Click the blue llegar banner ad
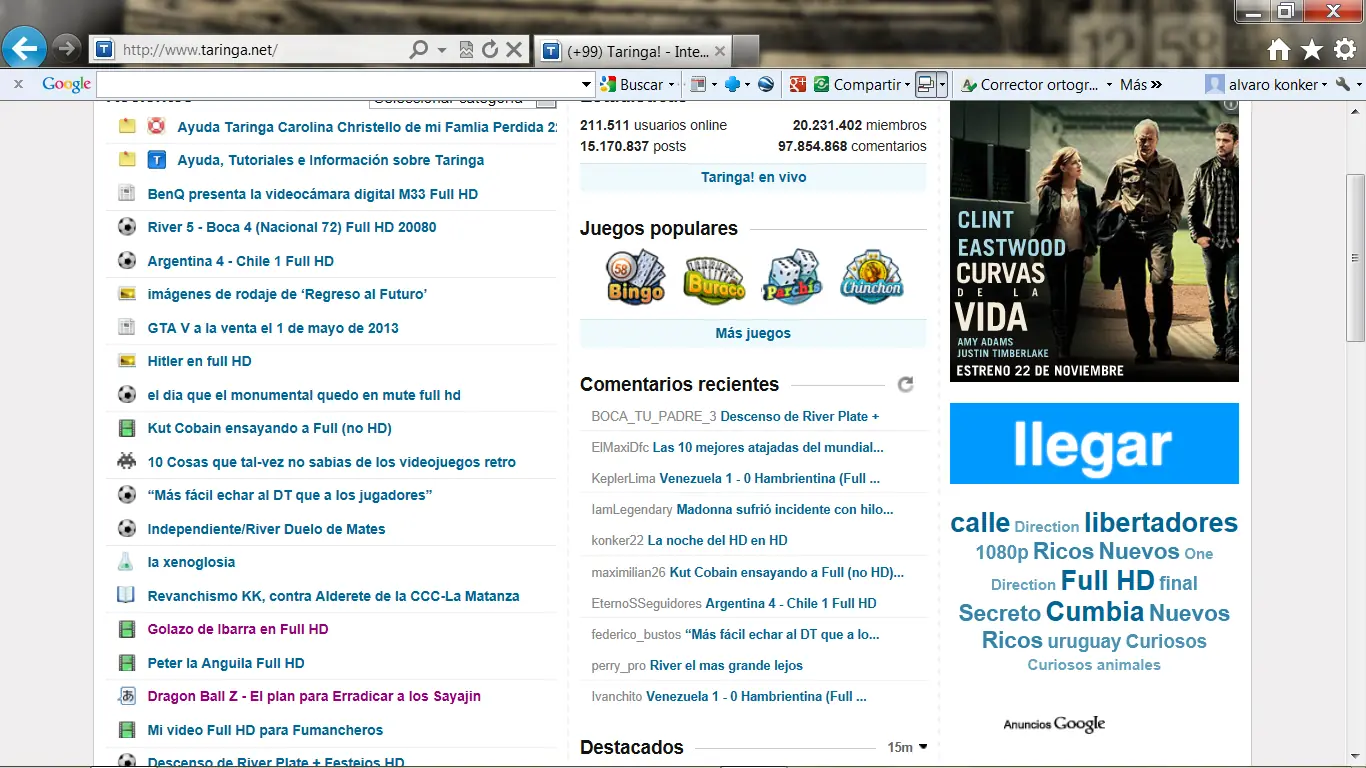1366x768 pixels. tap(1094, 444)
